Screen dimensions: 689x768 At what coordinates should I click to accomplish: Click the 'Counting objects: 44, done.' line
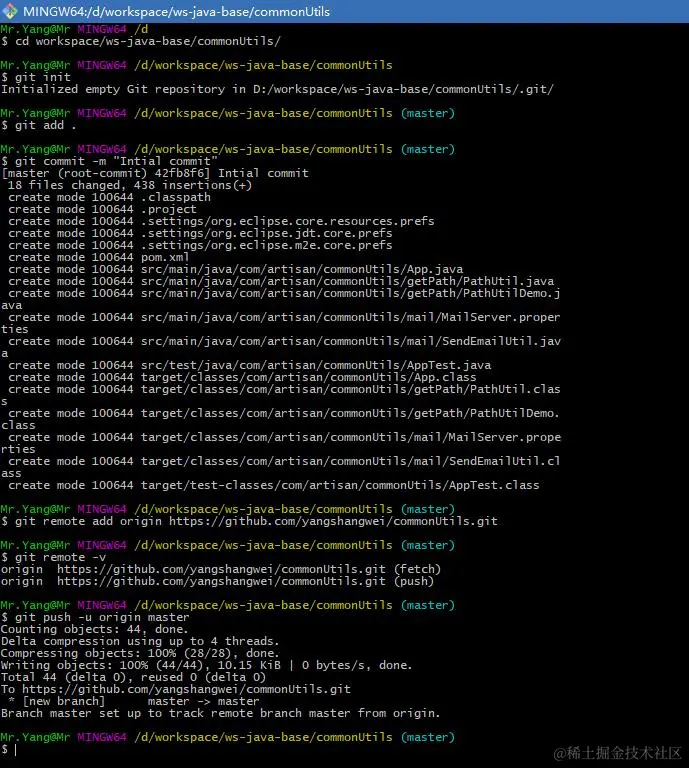point(95,629)
